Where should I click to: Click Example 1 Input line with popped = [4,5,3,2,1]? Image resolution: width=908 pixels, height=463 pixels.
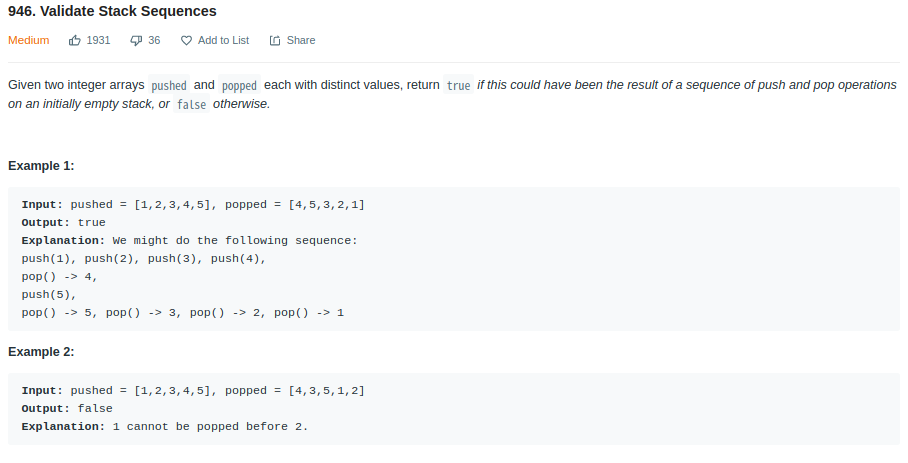click(193, 205)
